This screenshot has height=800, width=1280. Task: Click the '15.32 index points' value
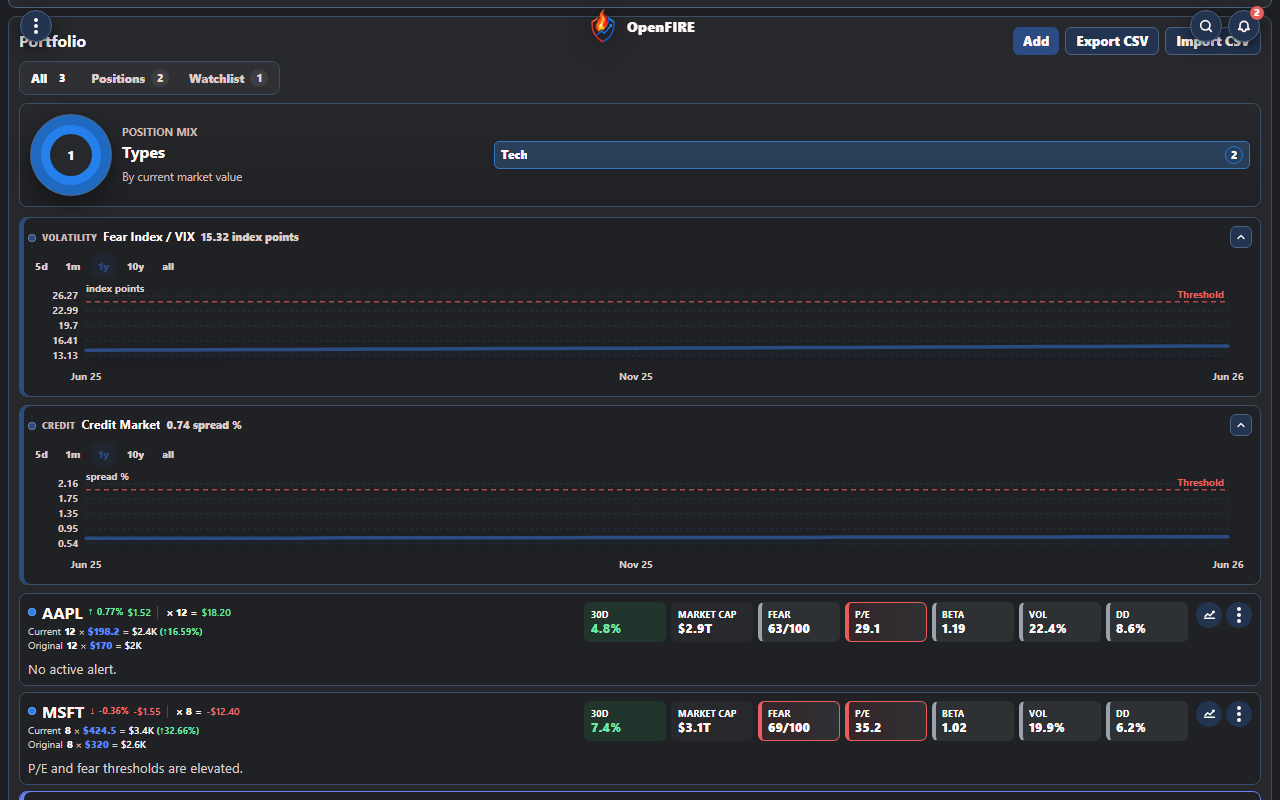[x=250, y=237]
